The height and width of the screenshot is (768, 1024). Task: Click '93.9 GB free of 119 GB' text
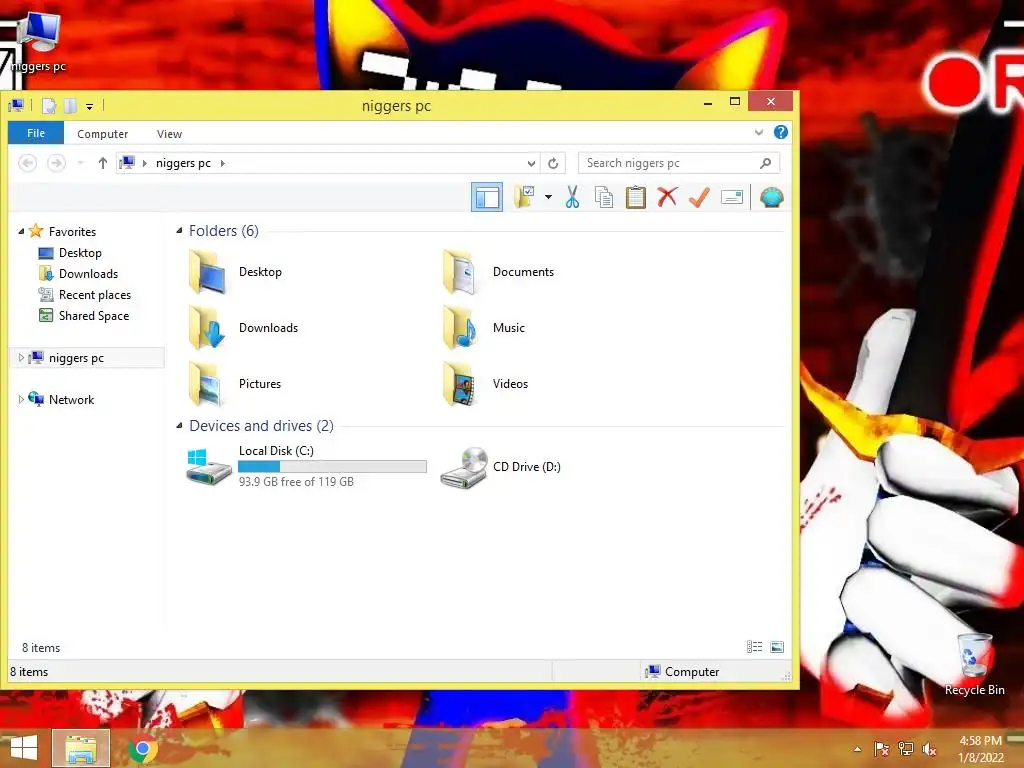(296, 482)
